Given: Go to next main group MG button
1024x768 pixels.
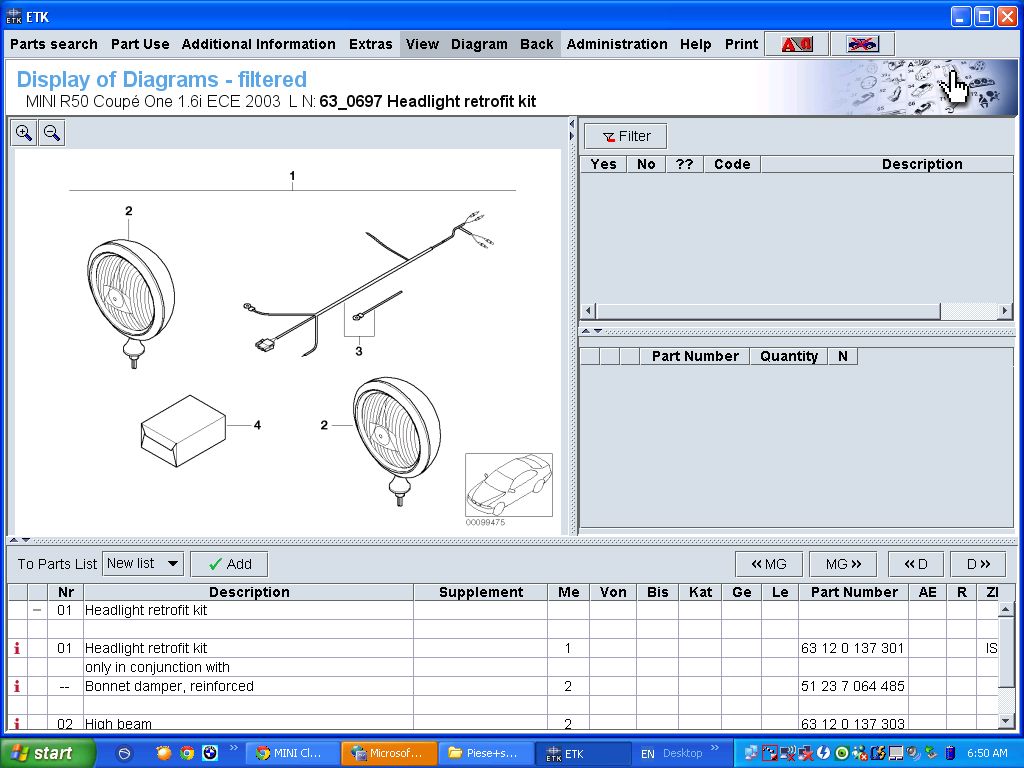Looking at the screenshot, I should [843, 564].
